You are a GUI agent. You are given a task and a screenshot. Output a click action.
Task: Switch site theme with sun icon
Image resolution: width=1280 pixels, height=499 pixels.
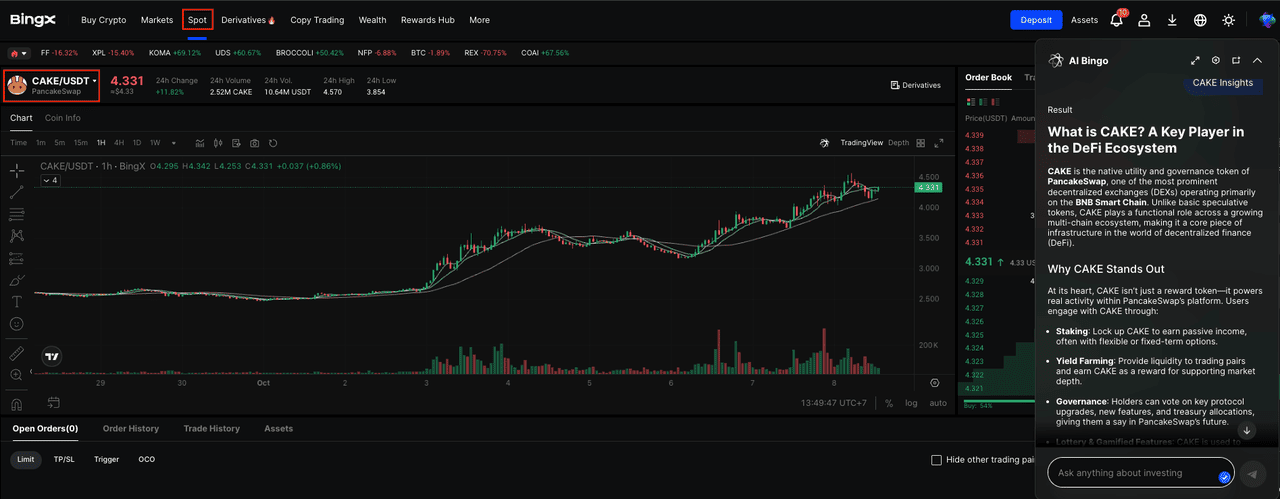[x=1228, y=20]
